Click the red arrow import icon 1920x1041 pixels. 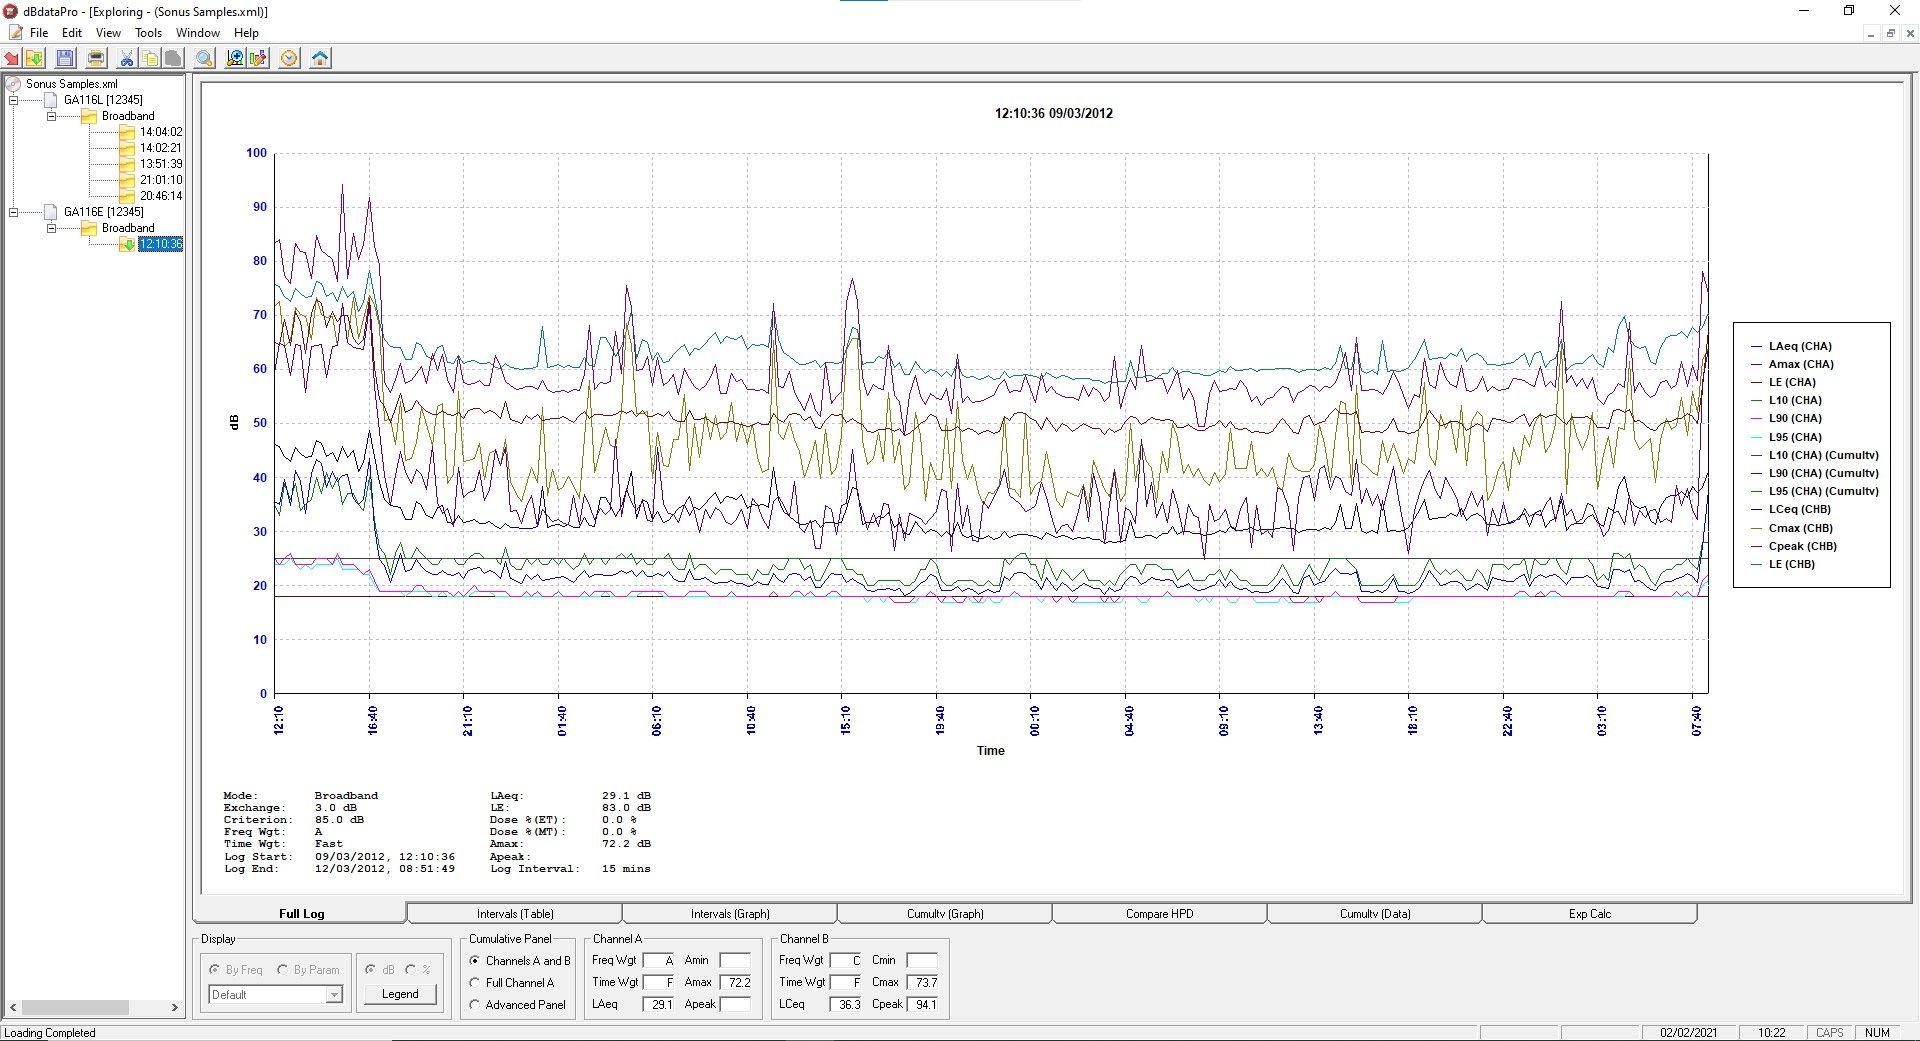pyautogui.click(x=12, y=58)
